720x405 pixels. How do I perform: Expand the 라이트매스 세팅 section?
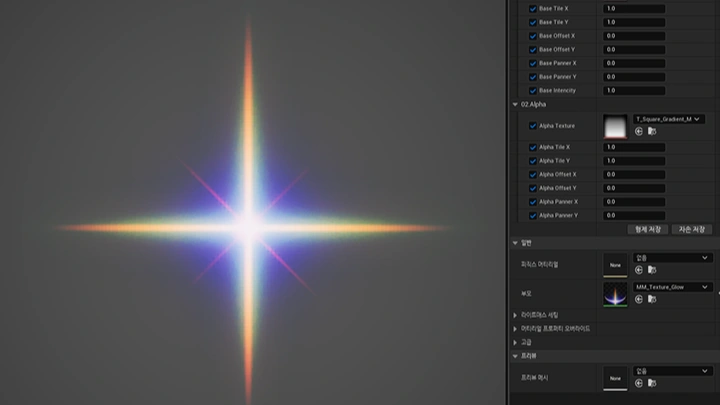click(516, 315)
